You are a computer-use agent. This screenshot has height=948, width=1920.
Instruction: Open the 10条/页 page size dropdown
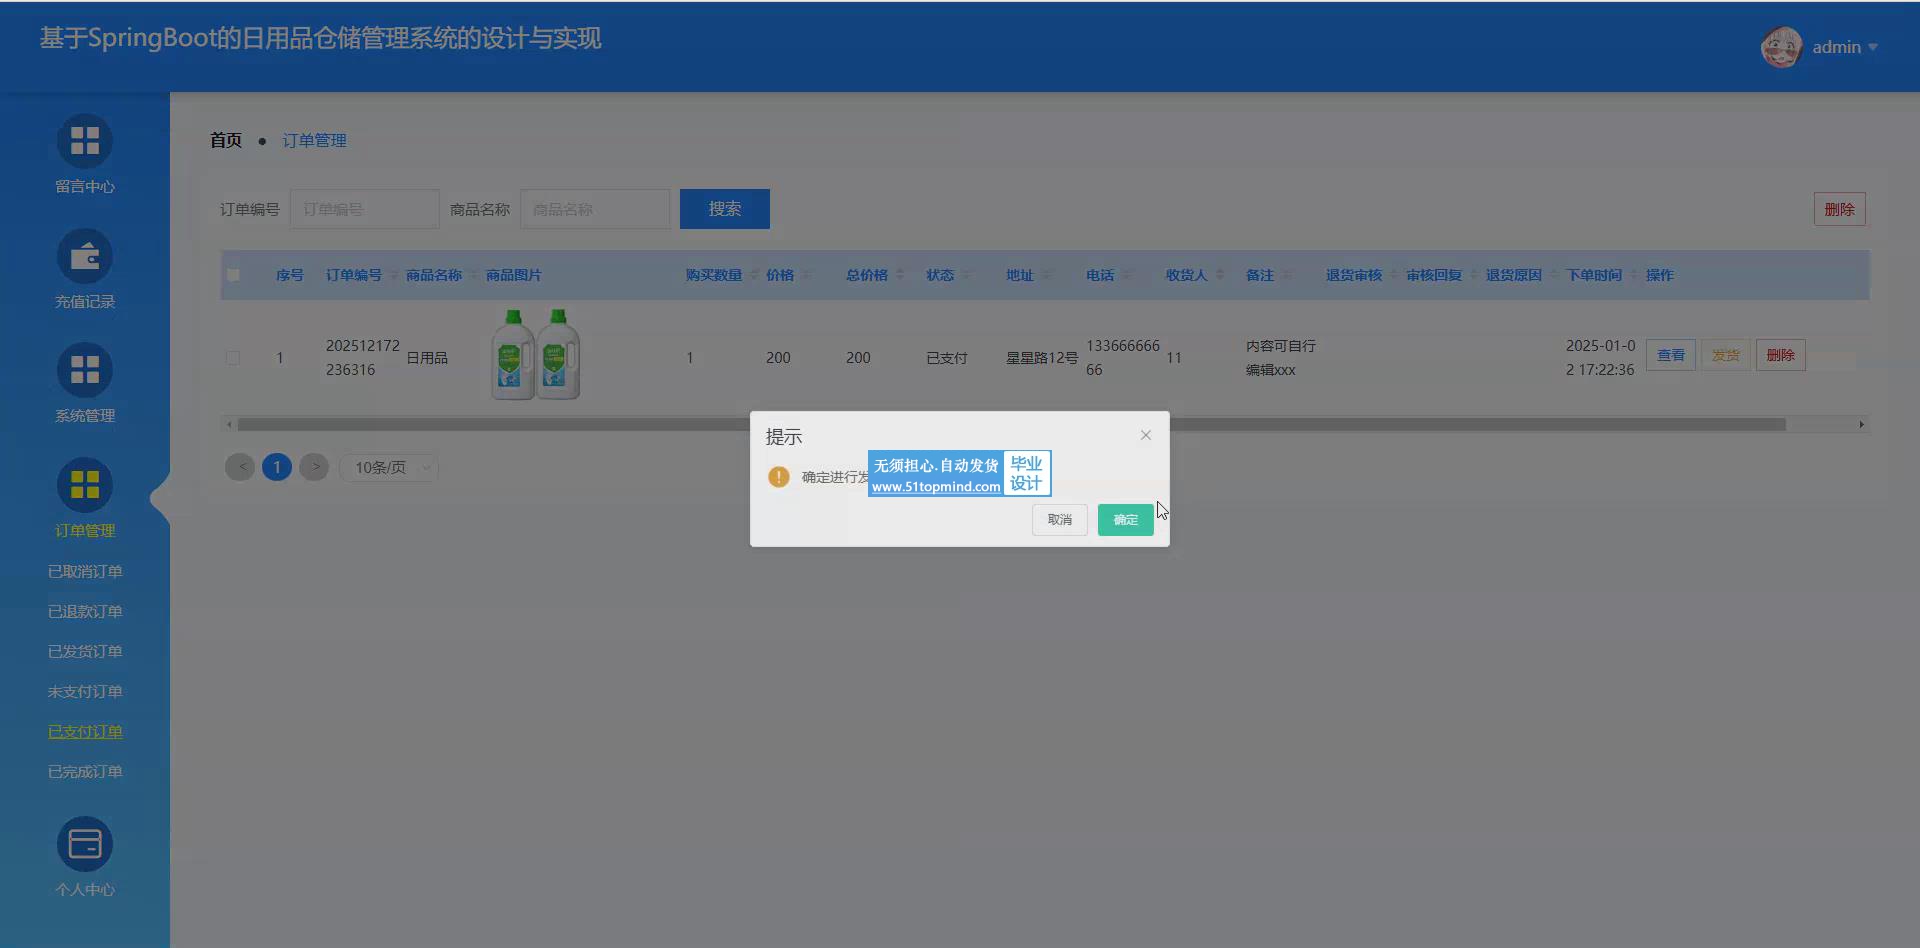389,468
